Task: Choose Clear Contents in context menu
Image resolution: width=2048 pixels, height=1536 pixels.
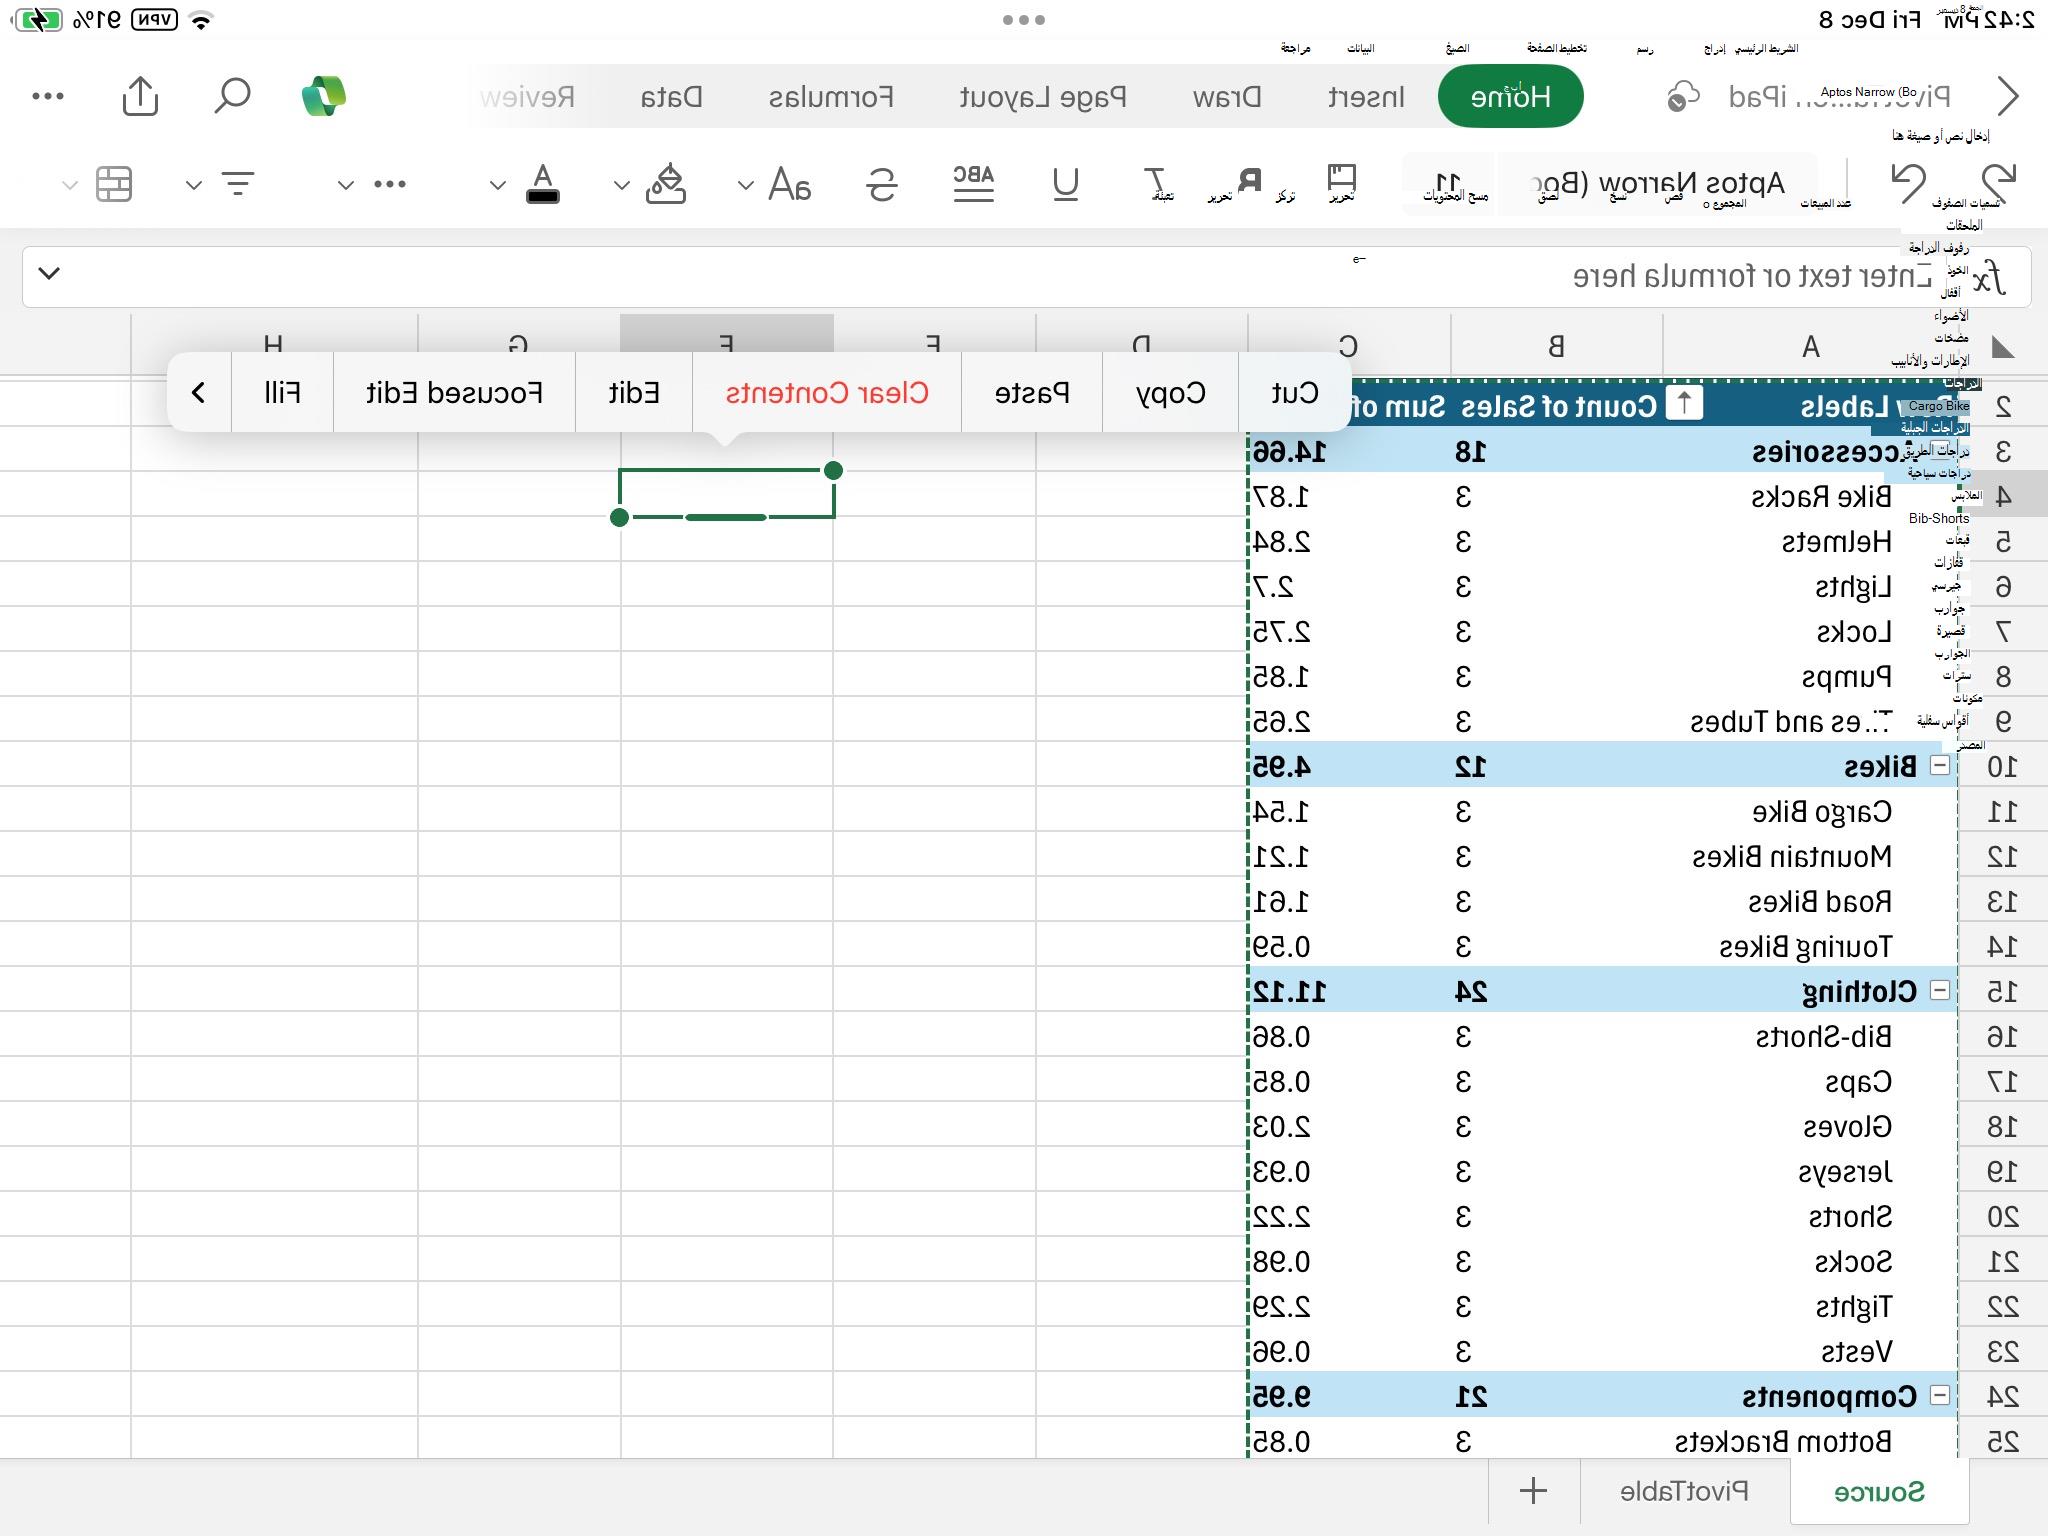Action: coord(827,393)
